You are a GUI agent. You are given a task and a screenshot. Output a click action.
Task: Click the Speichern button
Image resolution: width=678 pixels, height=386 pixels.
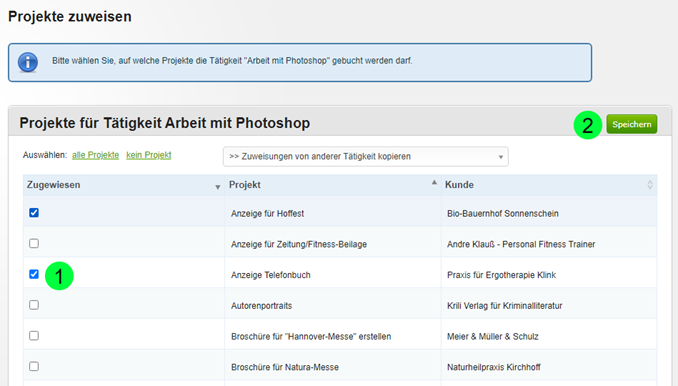632,124
